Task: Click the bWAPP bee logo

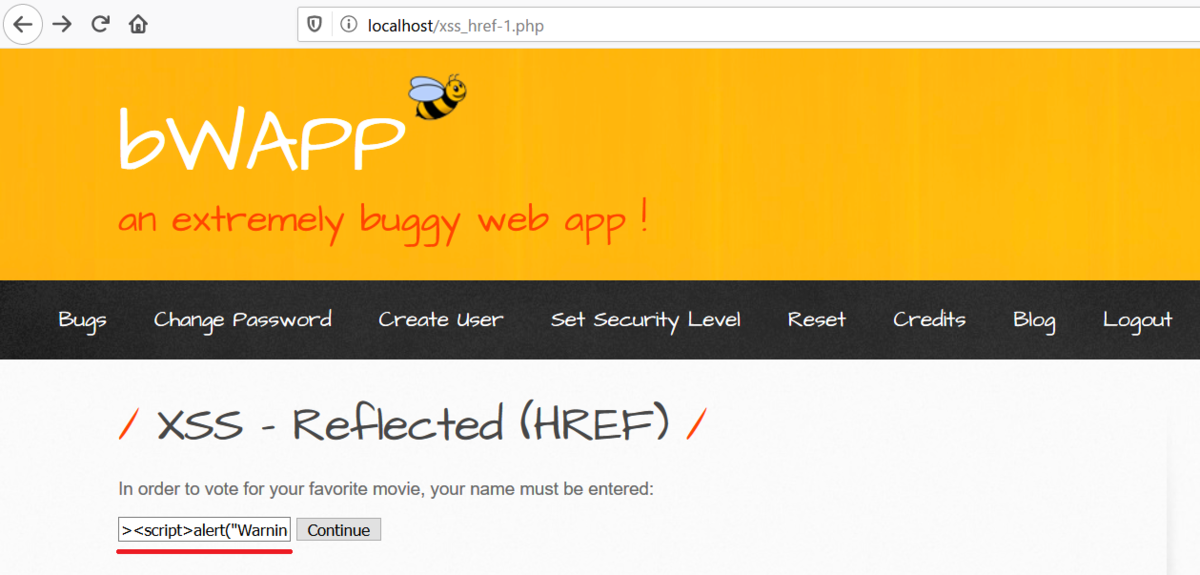Action: (437, 98)
